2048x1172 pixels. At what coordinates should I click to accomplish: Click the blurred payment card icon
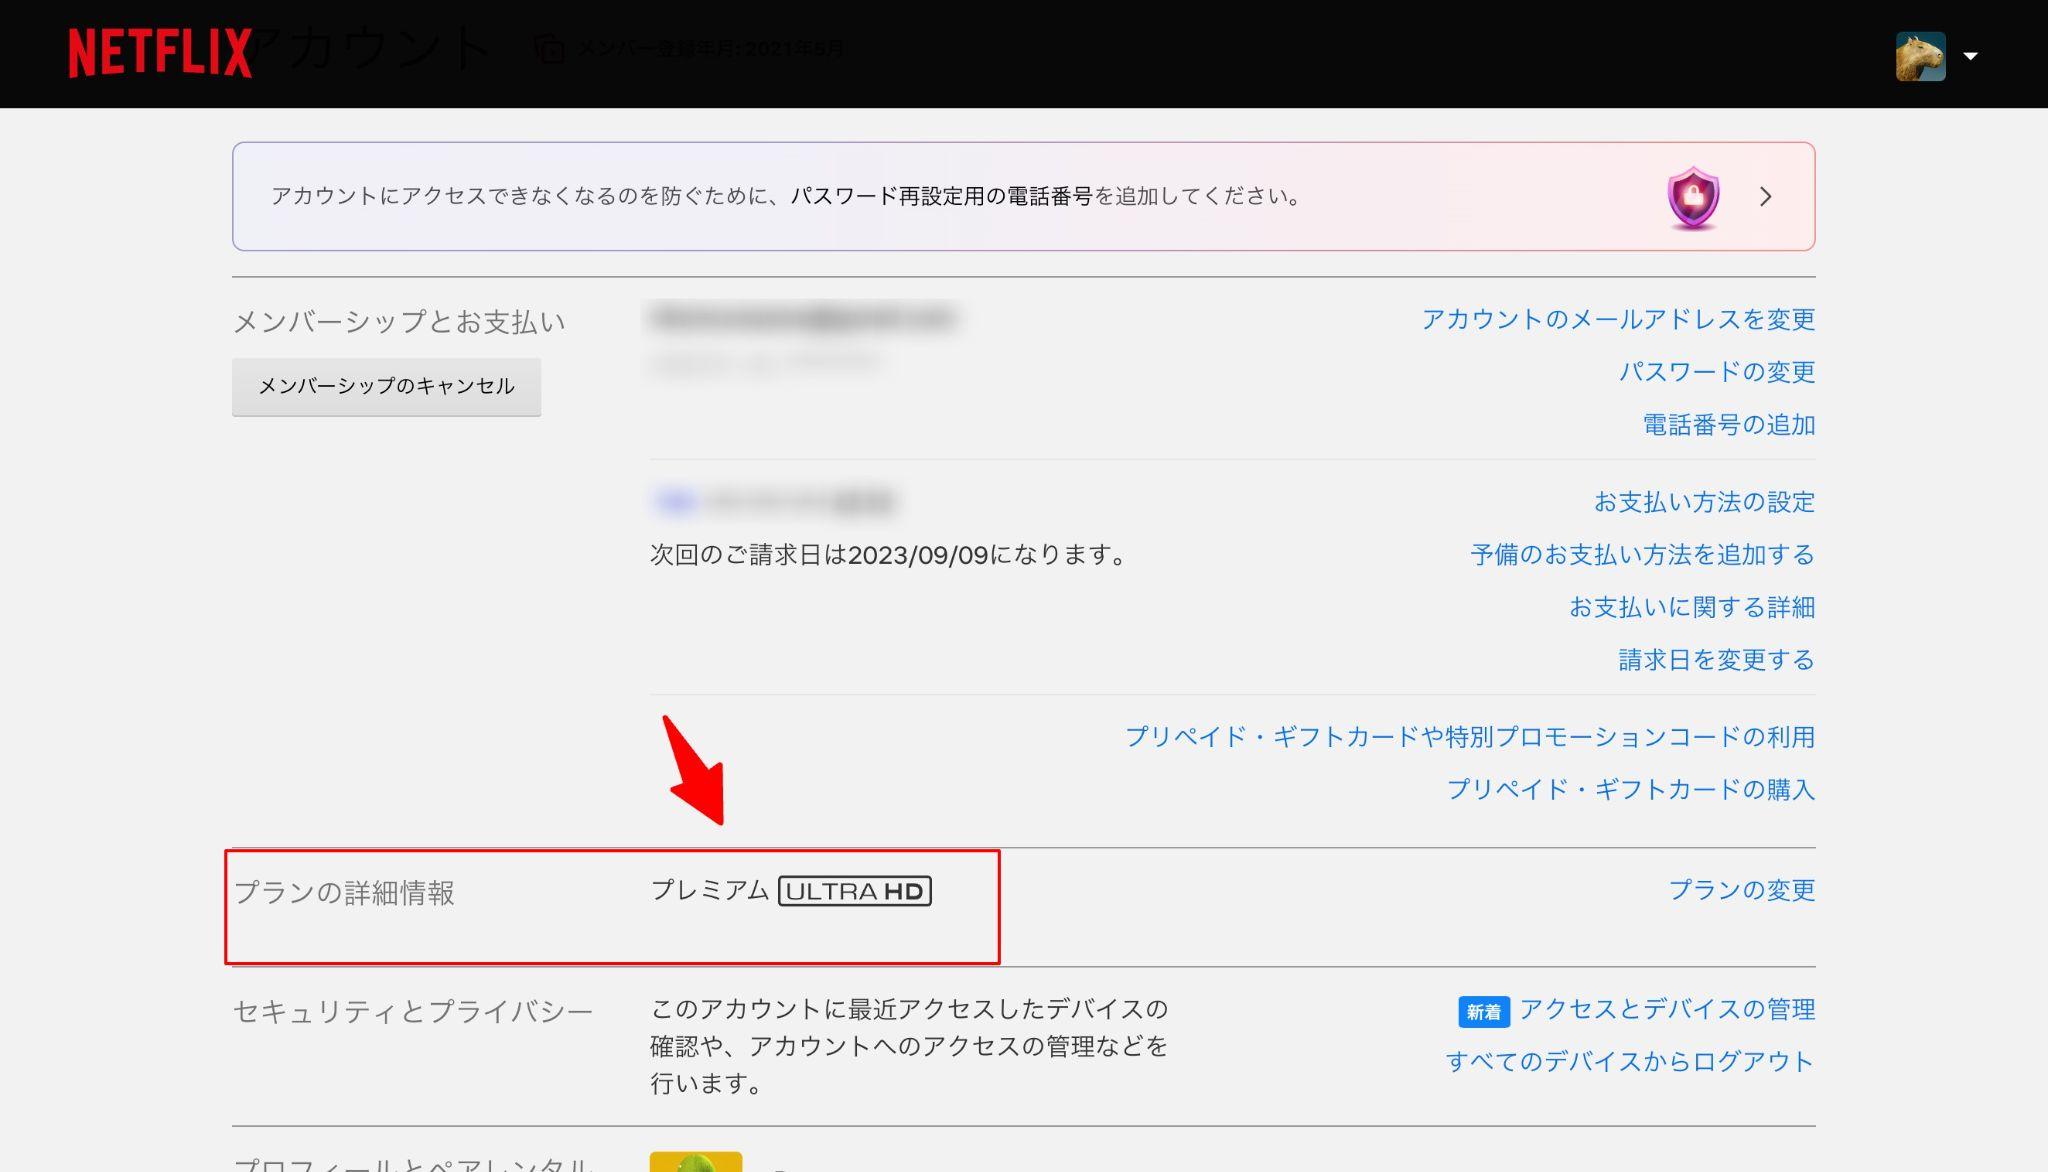tap(675, 502)
